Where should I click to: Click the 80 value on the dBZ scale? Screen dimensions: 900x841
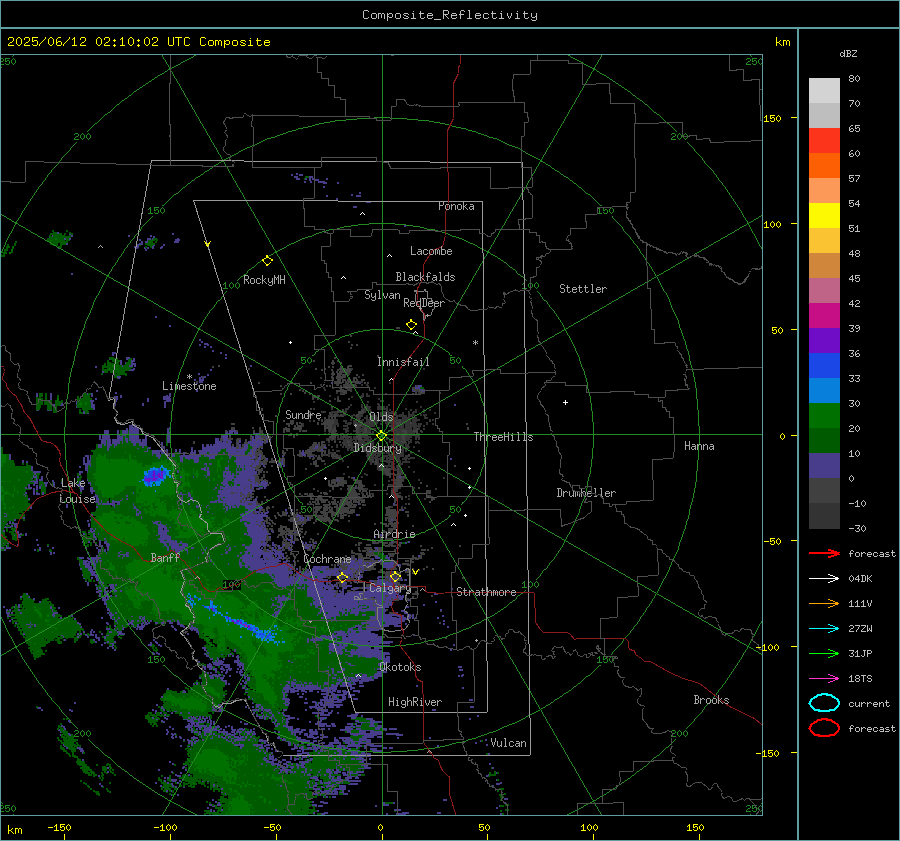coord(854,79)
